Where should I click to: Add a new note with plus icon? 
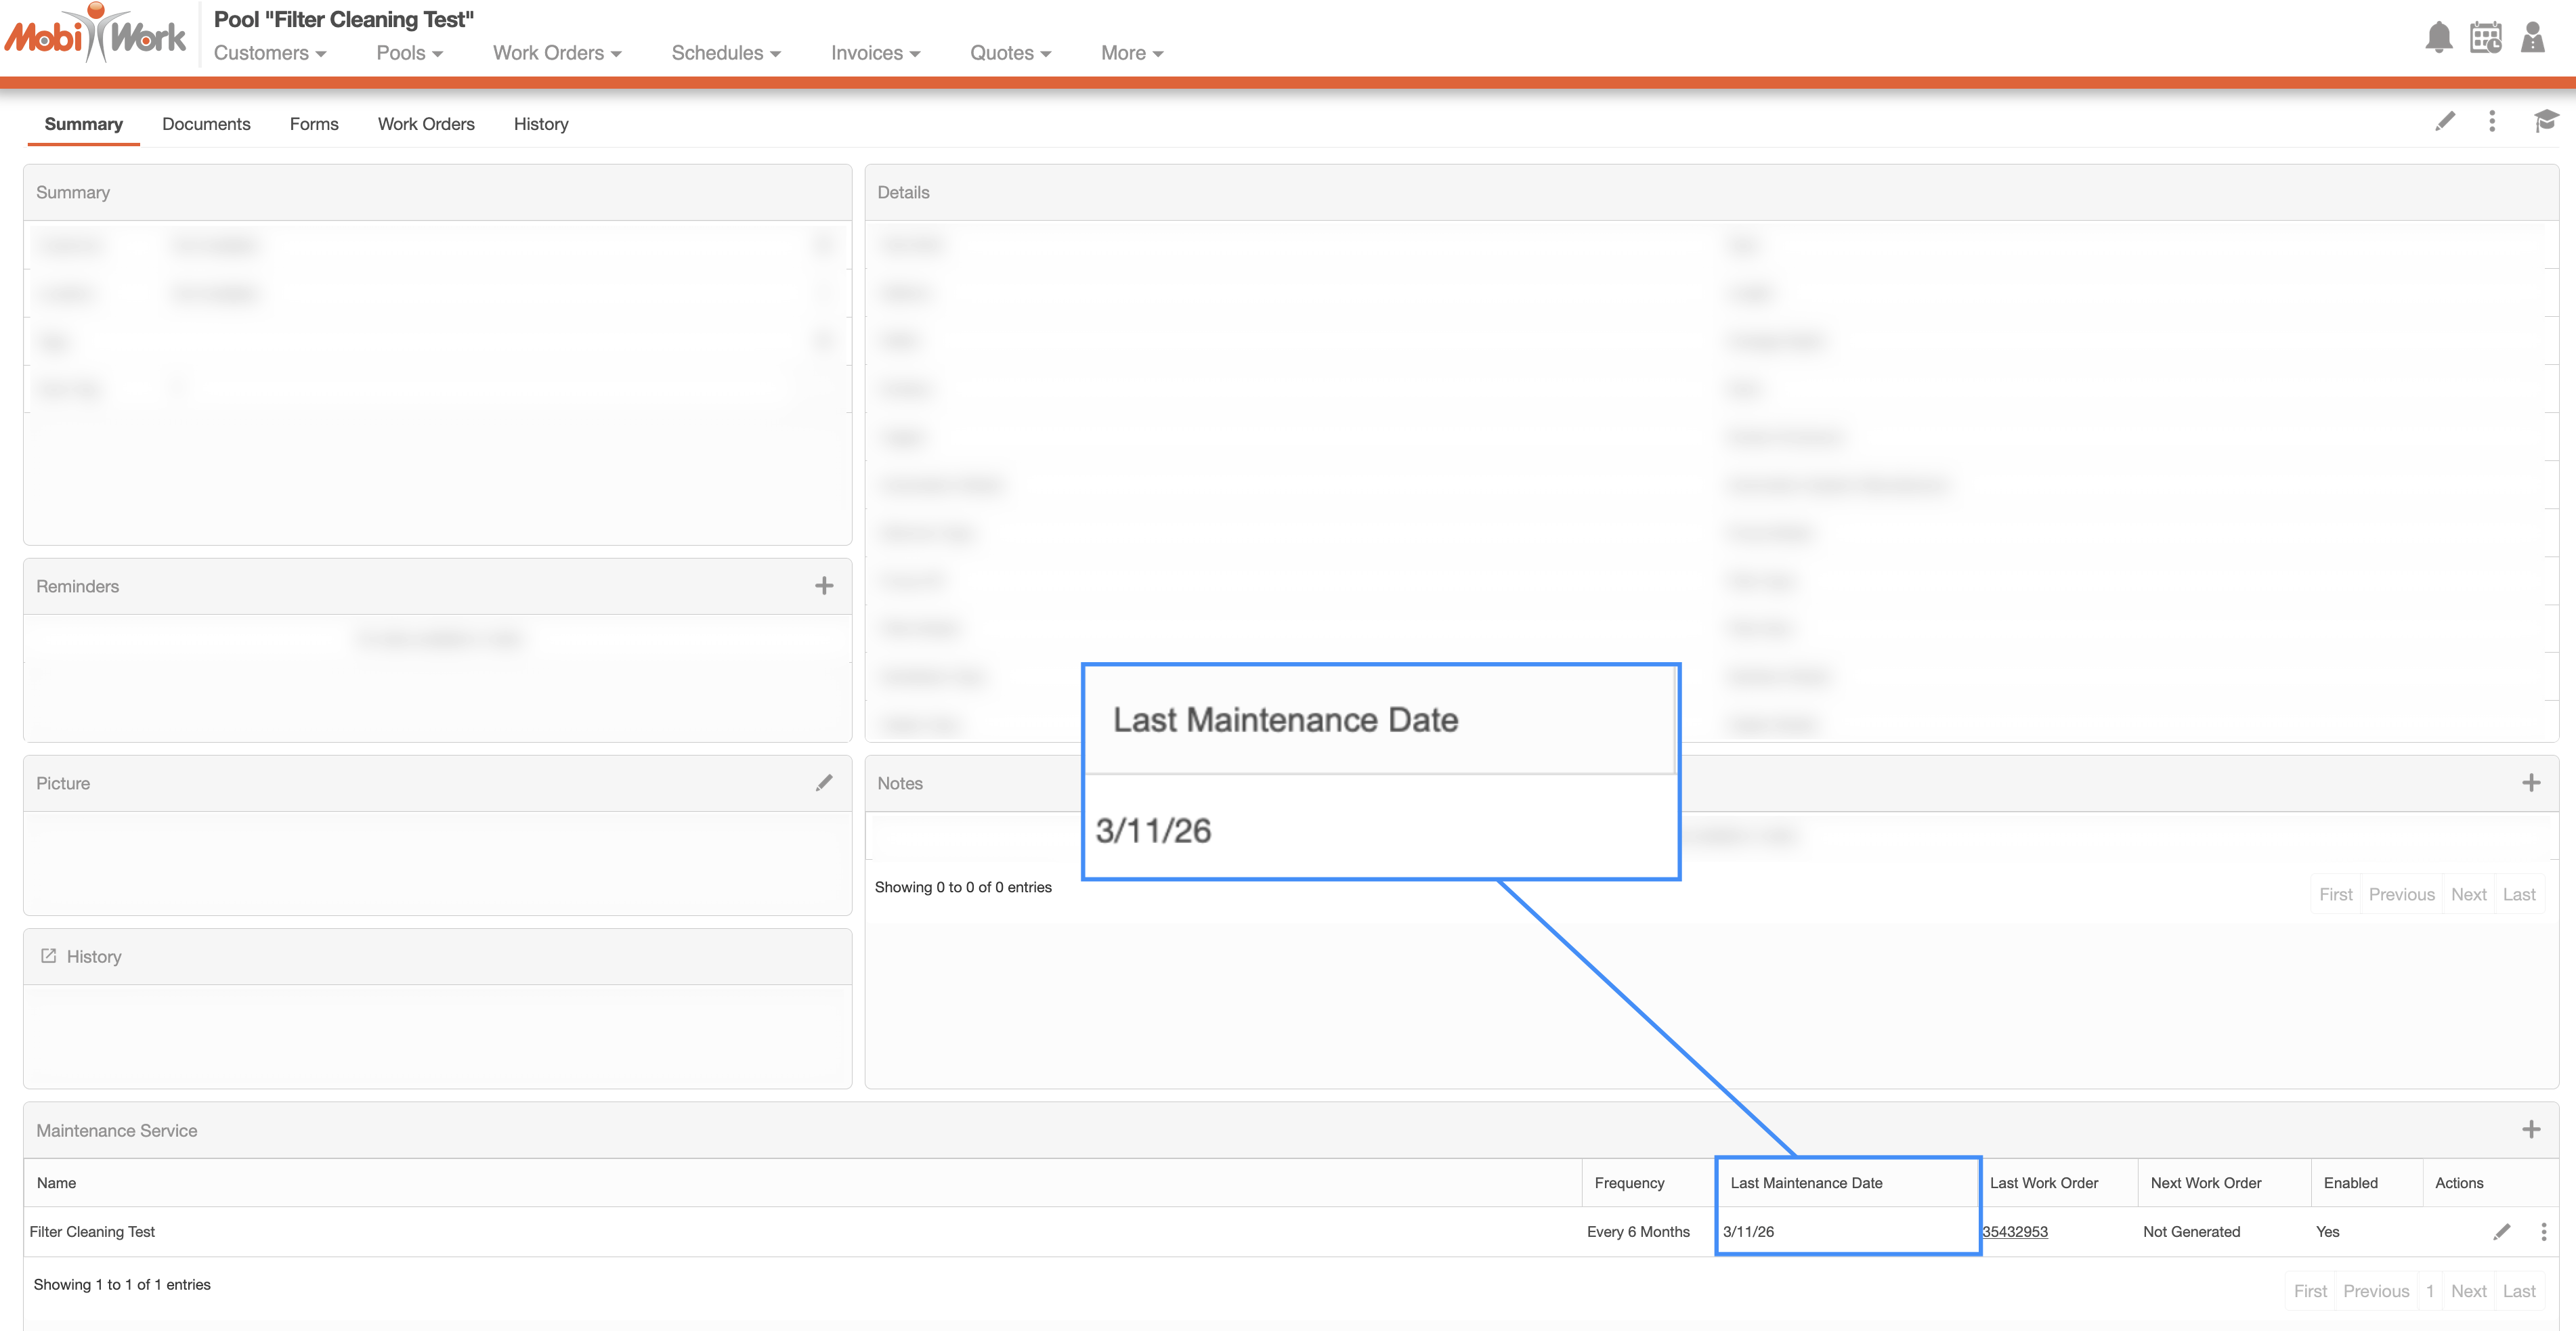pos(2530,783)
